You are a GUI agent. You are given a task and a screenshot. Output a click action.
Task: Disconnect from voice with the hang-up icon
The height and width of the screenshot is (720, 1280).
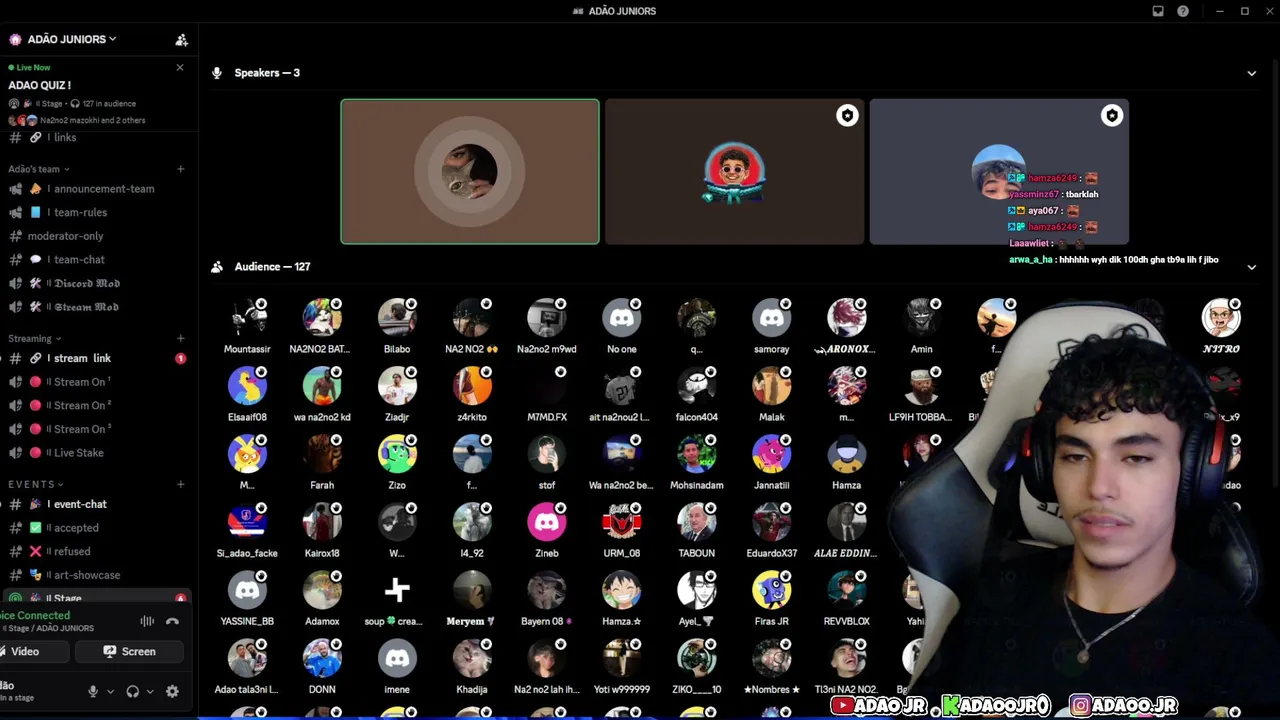point(172,621)
